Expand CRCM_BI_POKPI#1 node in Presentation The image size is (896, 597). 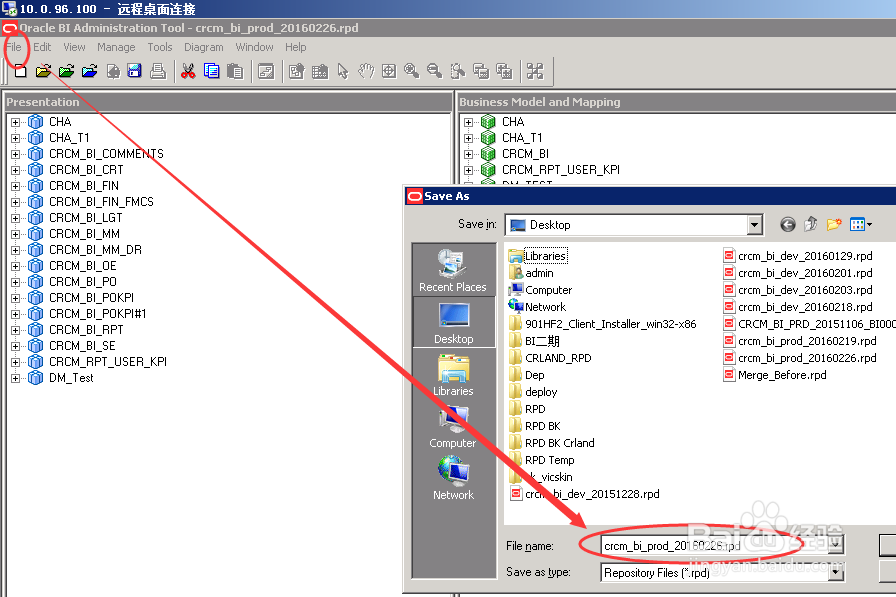tap(15, 314)
